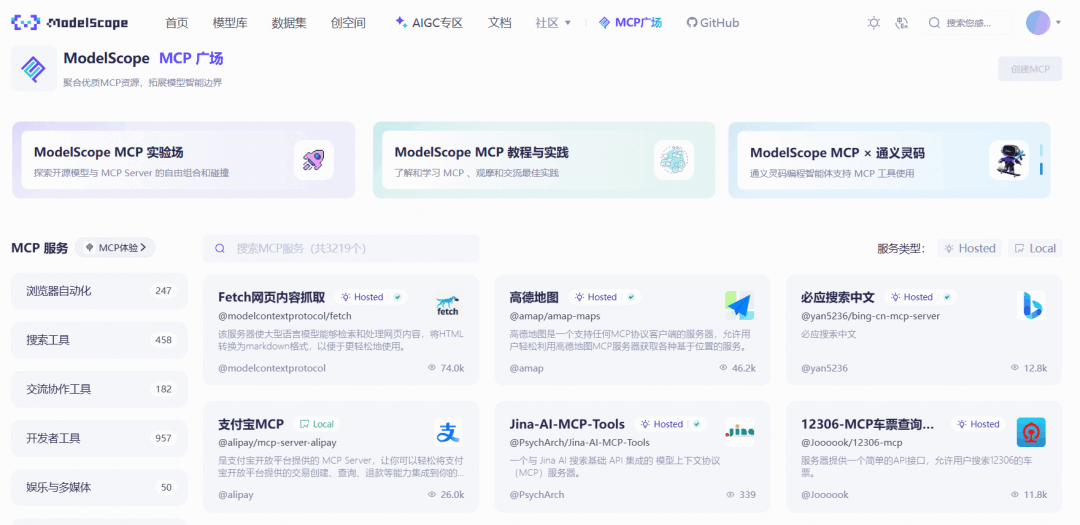This screenshot has height=525, width=1080.
Task: Open the 模型库 nav item
Action: click(x=230, y=23)
